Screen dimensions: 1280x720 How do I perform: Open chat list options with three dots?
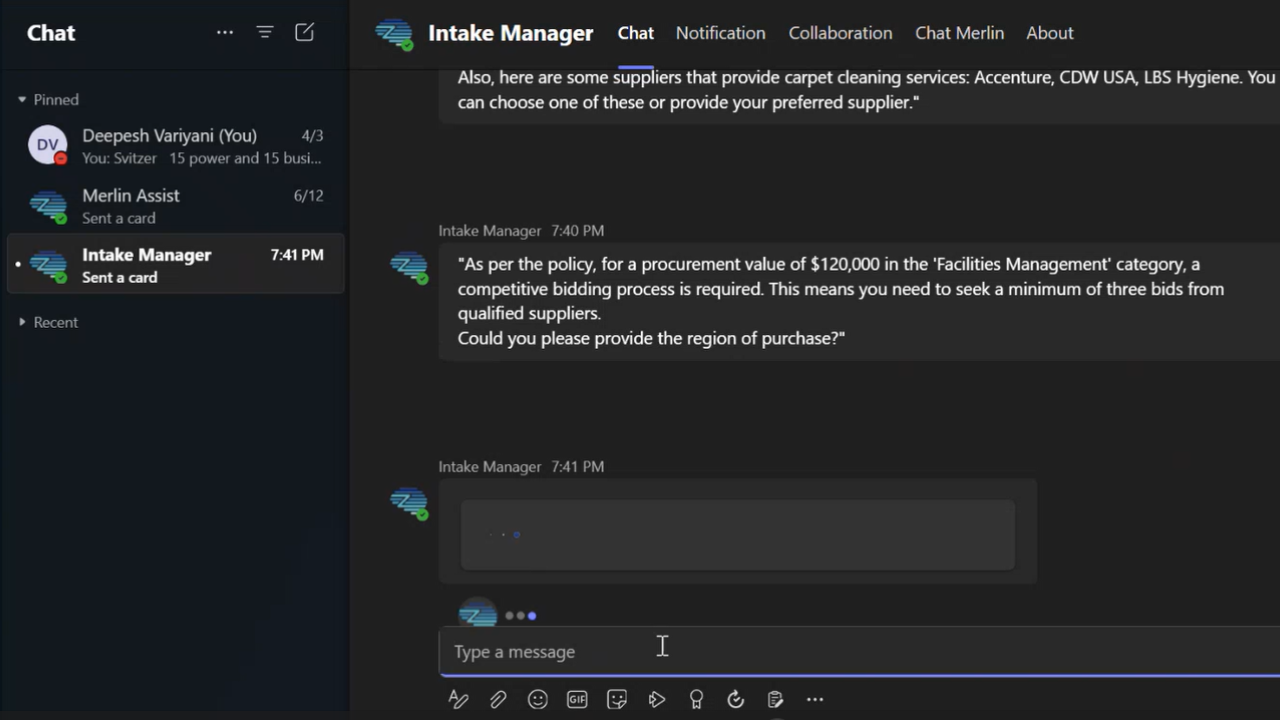224,32
